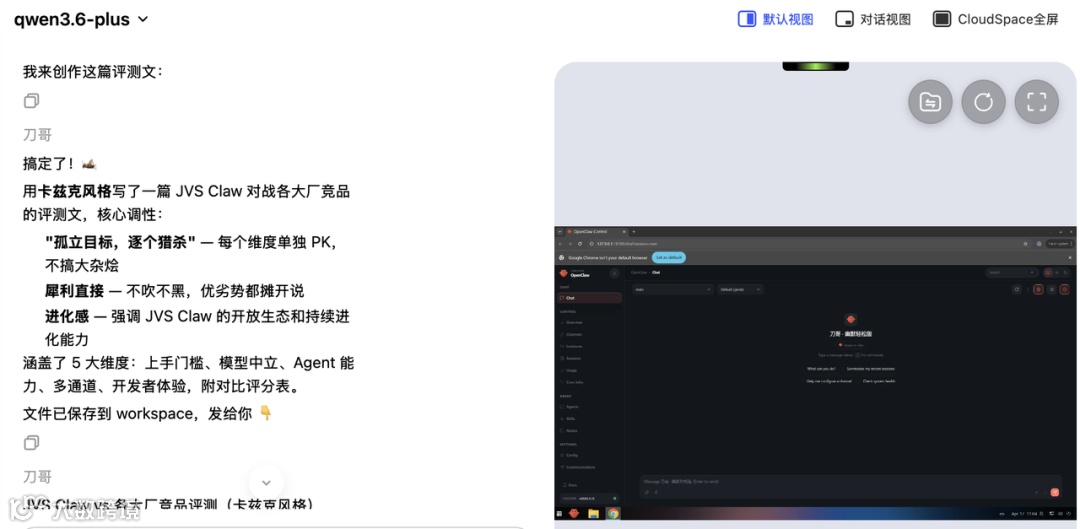
Task: Open Cron Jobs in the OpenClaw sidebar
Action: pyautogui.click(x=590, y=382)
